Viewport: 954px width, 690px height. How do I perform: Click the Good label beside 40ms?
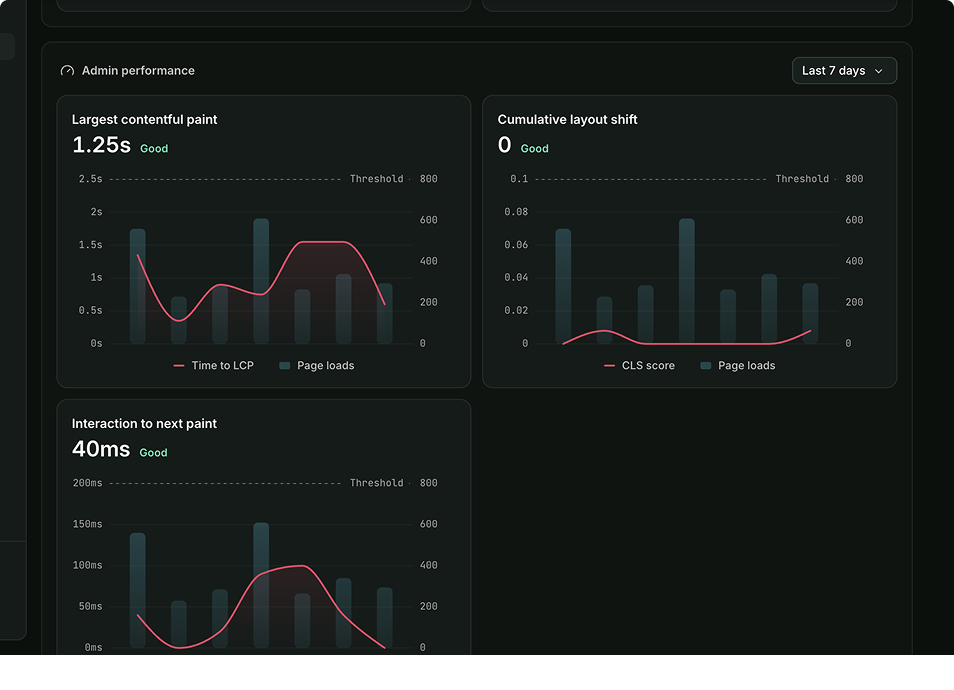tap(153, 453)
